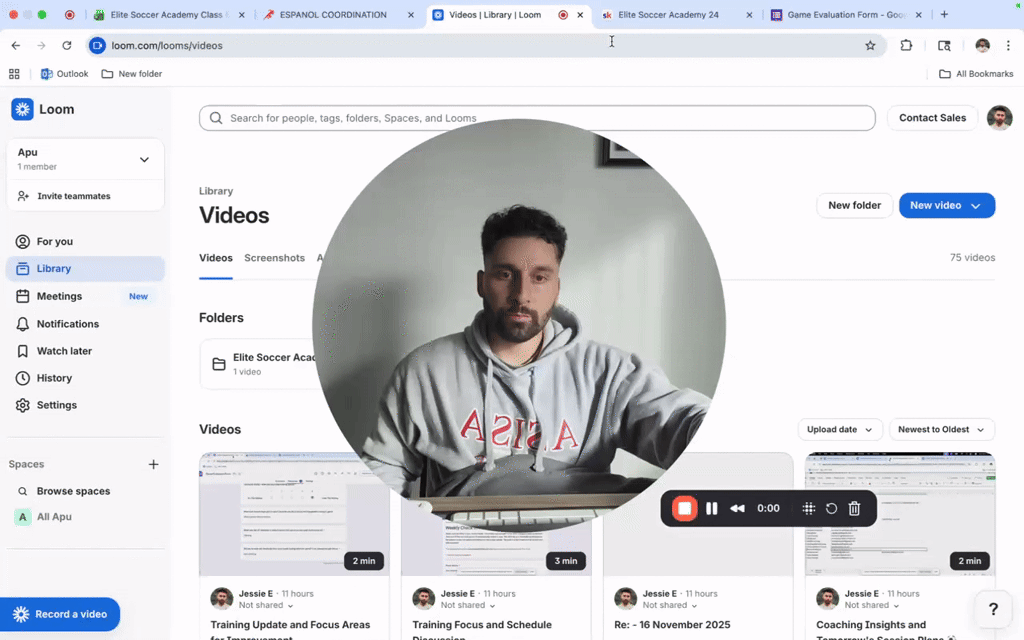
Task: Add a new Space with plus icon
Action: pyautogui.click(x=153, y=464)
